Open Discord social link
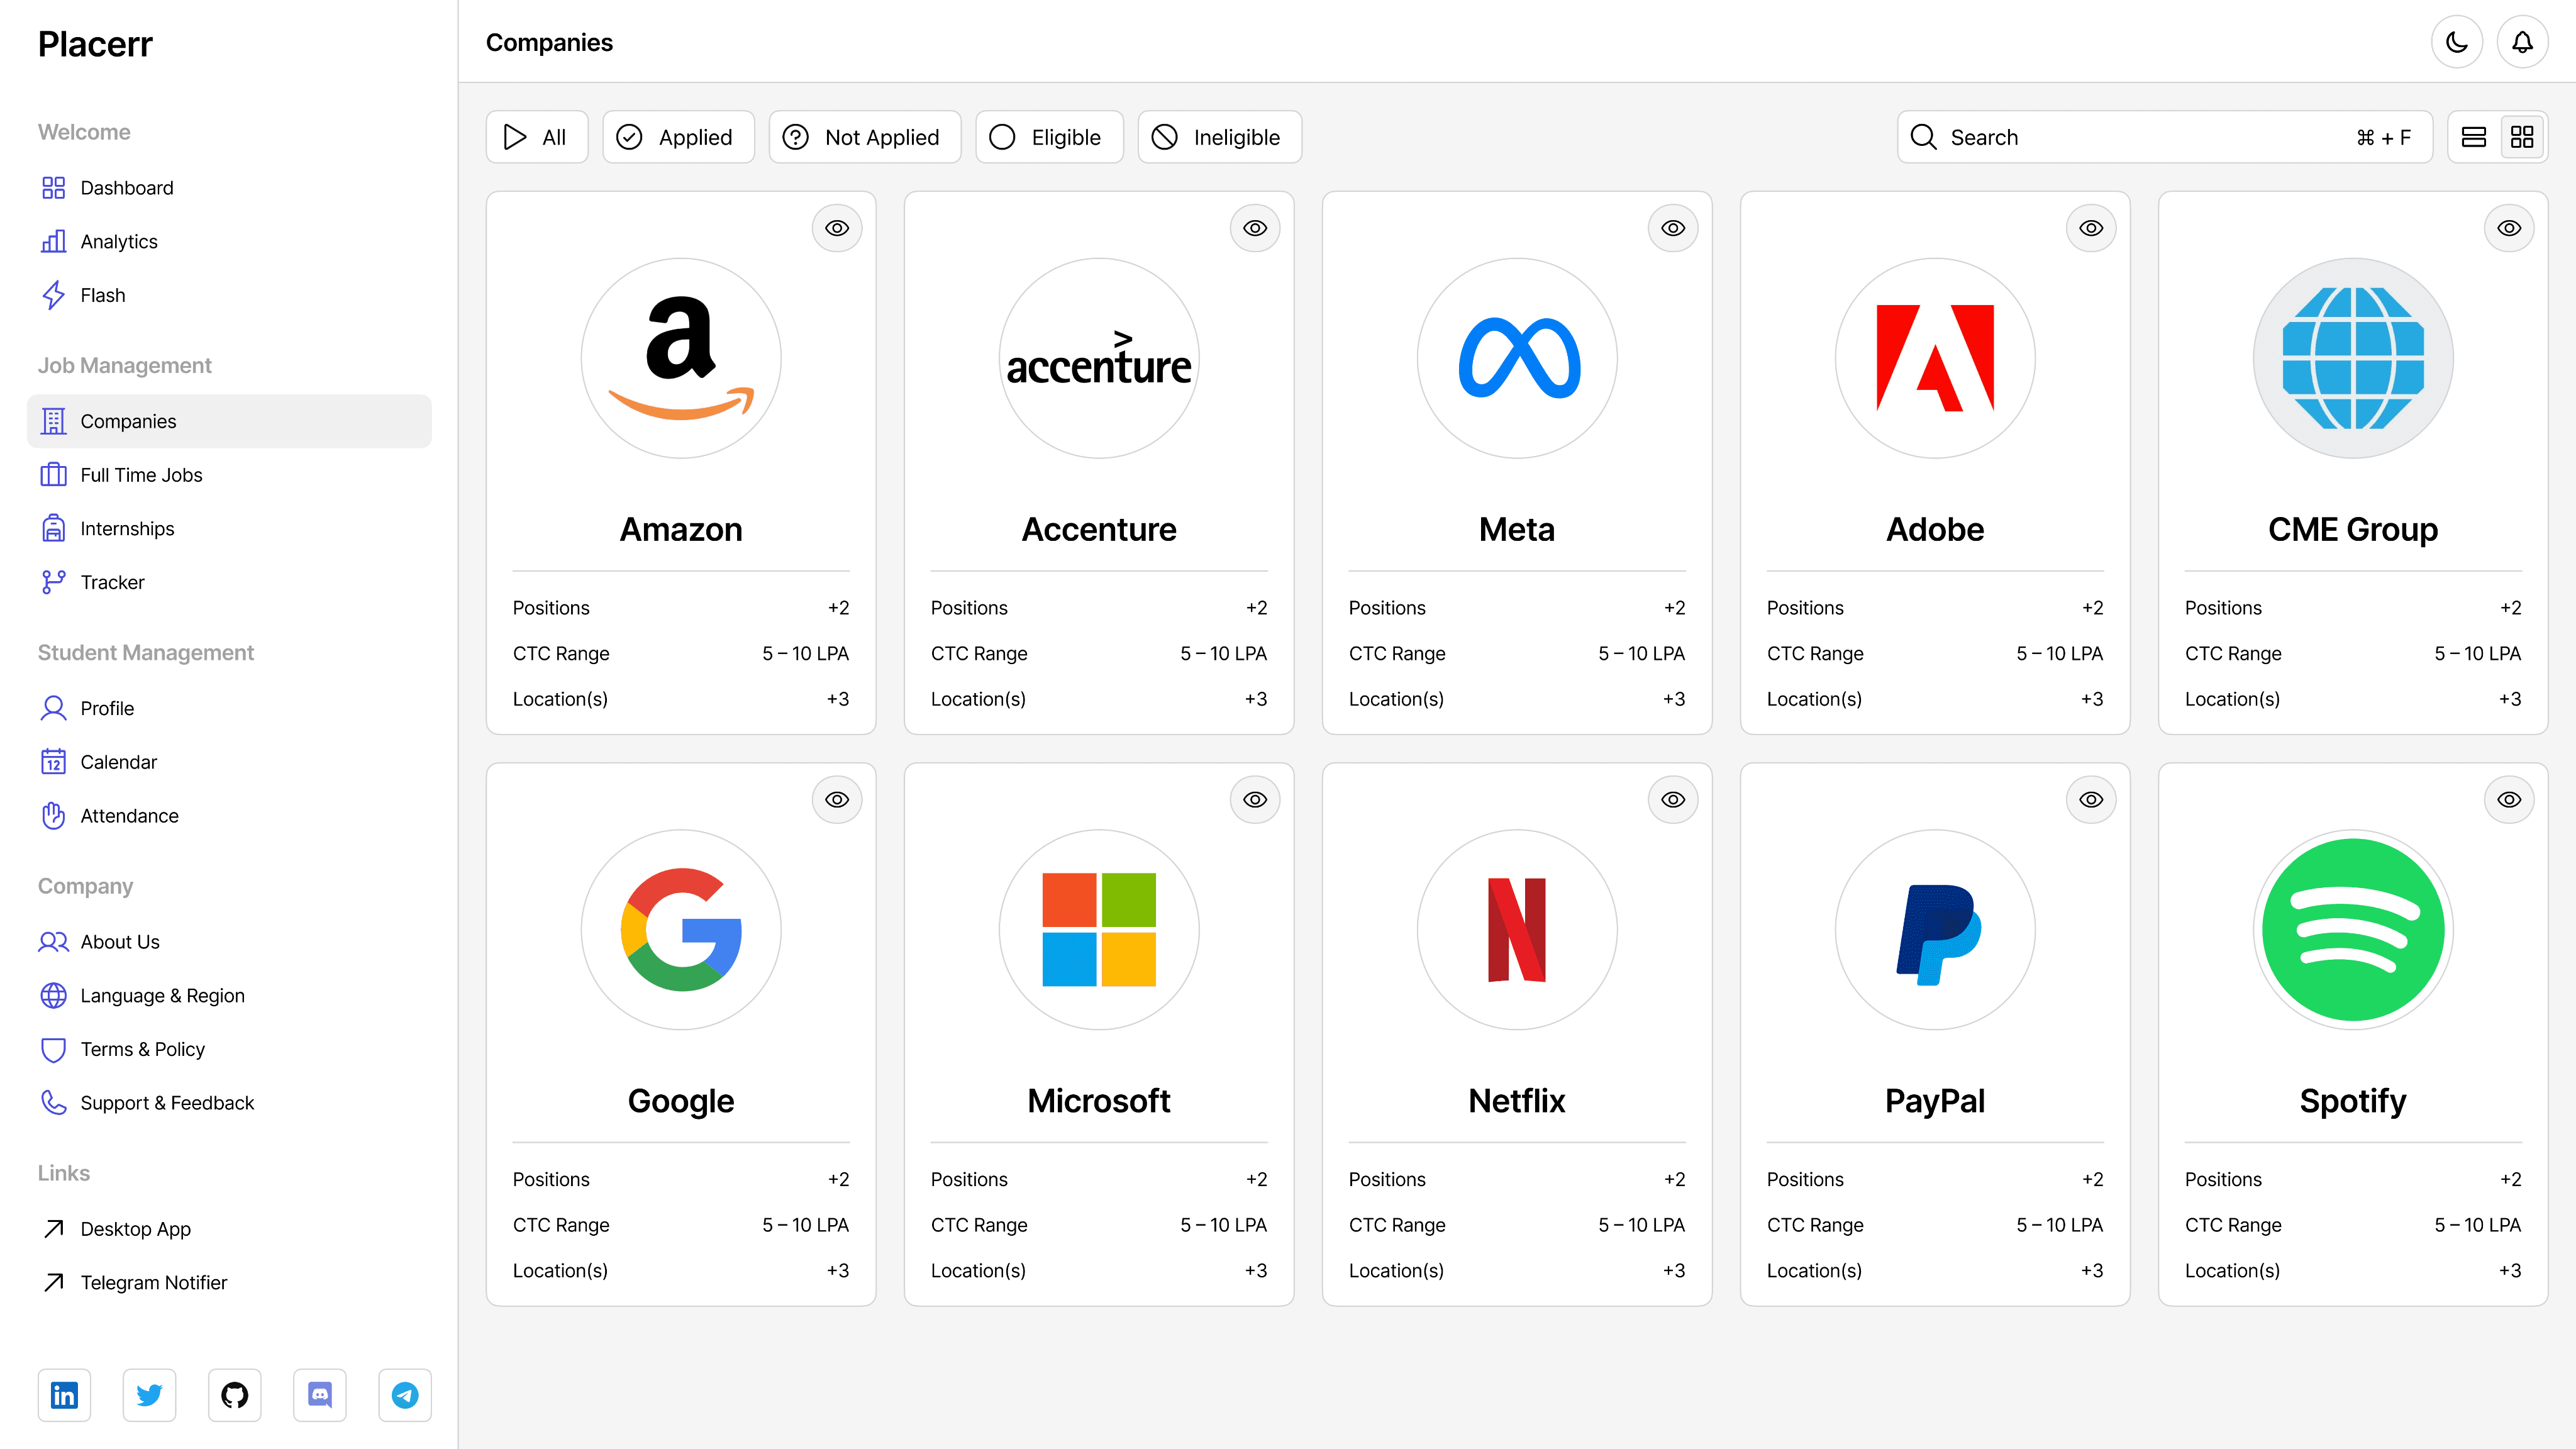2576x1449 pixels. 320,1395
